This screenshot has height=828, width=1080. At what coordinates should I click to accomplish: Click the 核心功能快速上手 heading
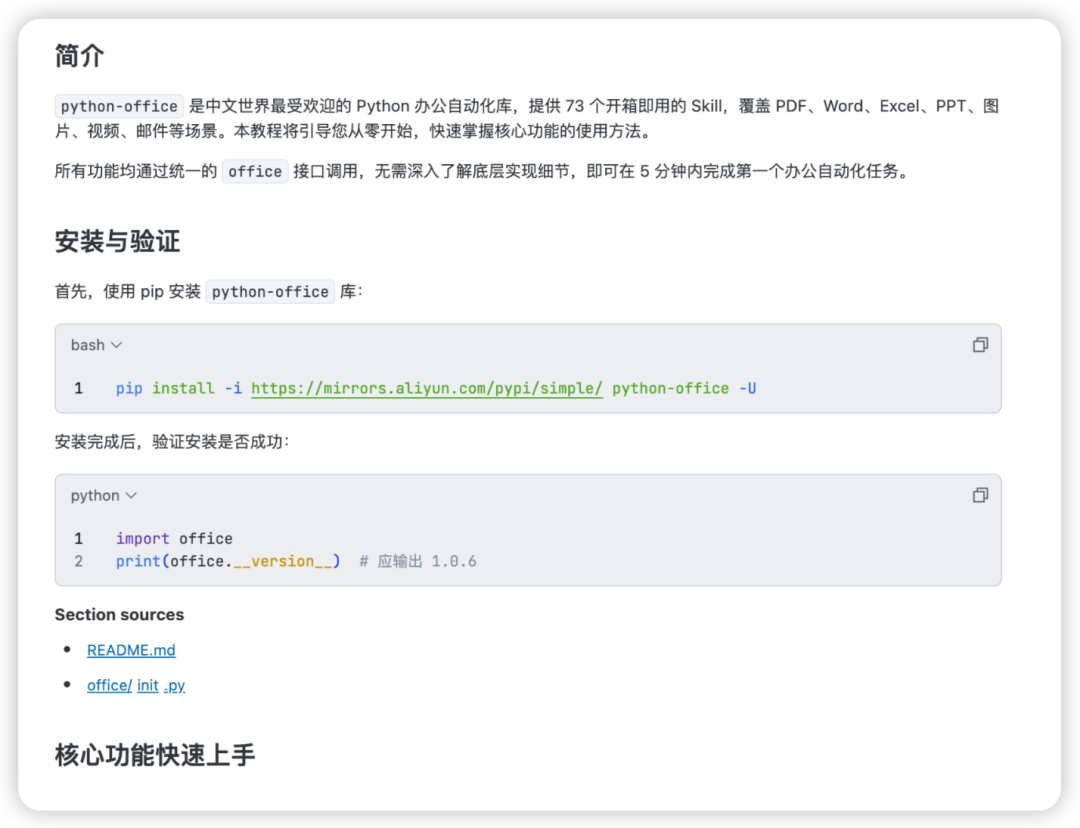tap(155, 755)
